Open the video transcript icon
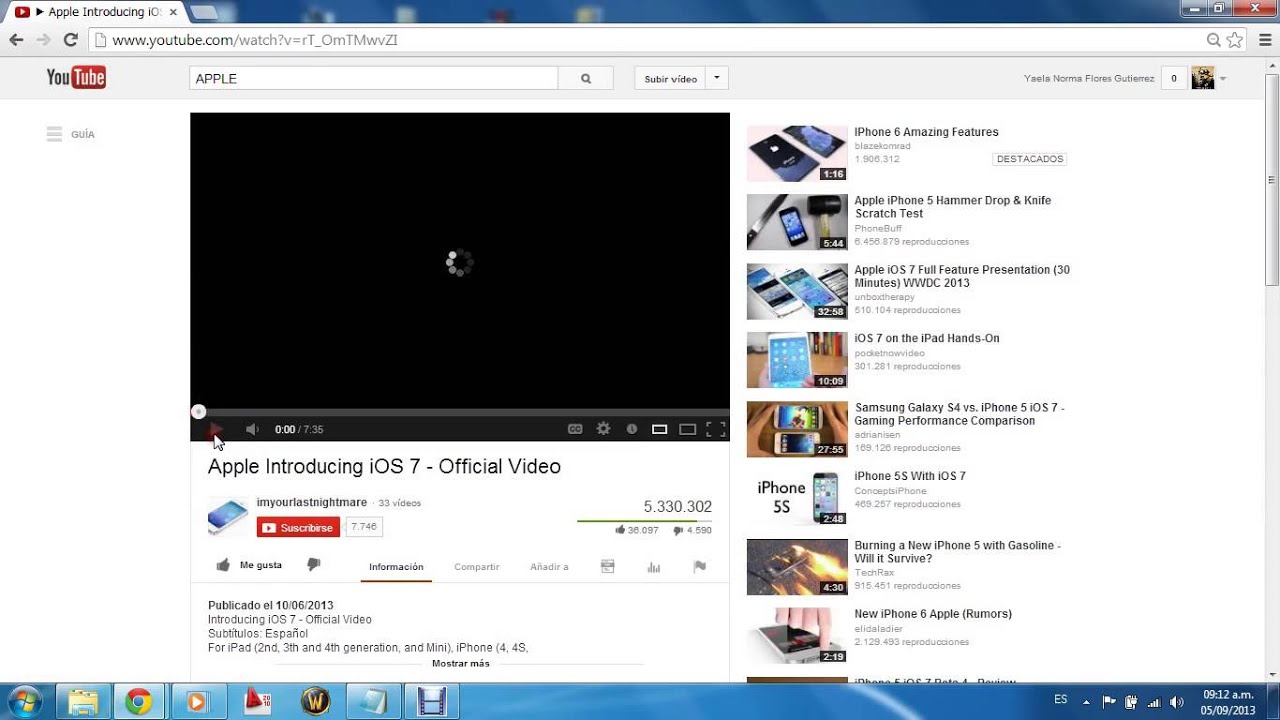The height and width of the screenshot is (720, 1280). [607, 566]
